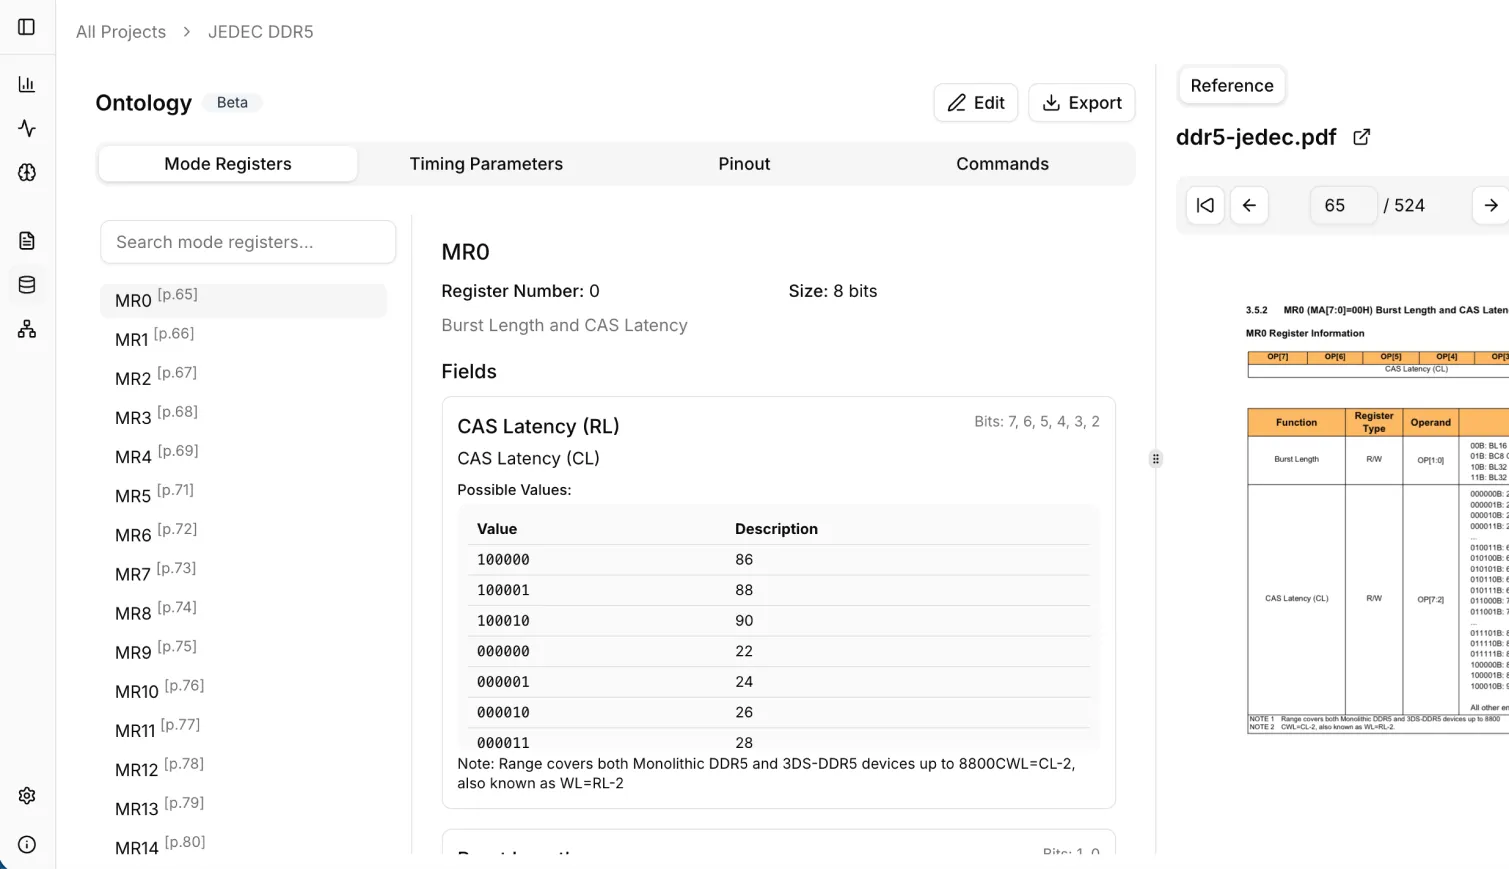1509x869 pixels.
Task: Click the Beta badge next to Ontology
Action: pyautogui.click(x=232, y=102)
